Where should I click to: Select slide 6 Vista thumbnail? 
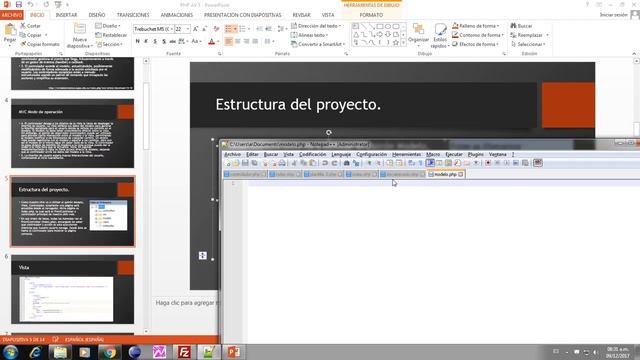coord(72,289)
